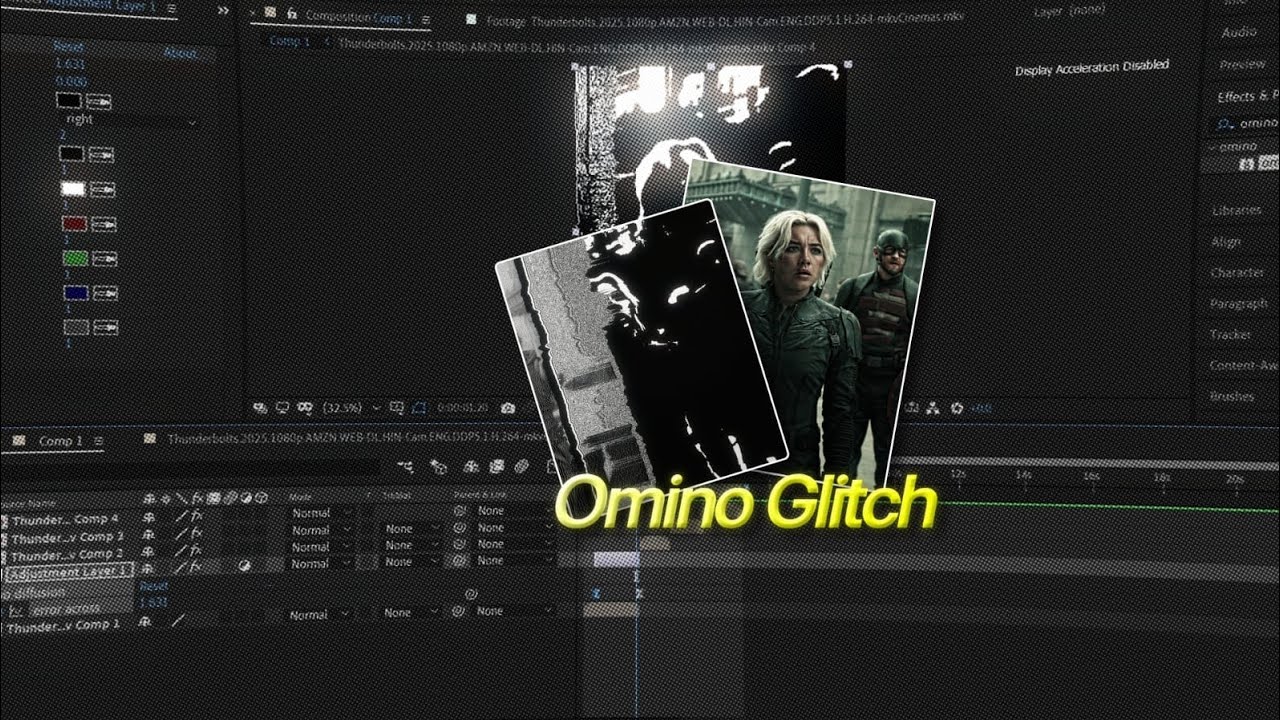The width and height of the screenshot is (1280, 720).
Task: Open the Libraries panel
Action: pos(1238,211)
